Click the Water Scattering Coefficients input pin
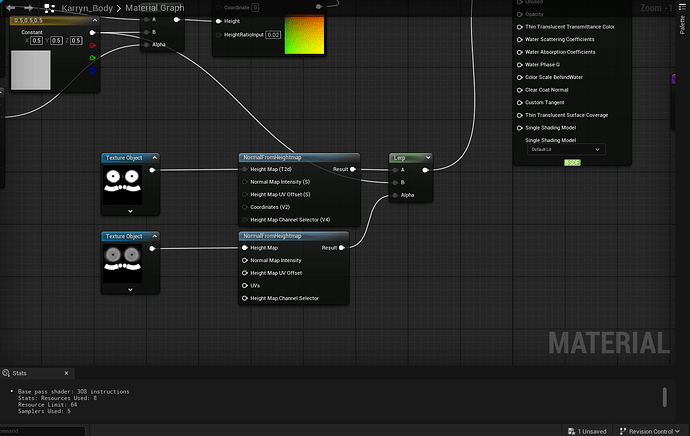690x436 pixels. click(x=520, y=40)
